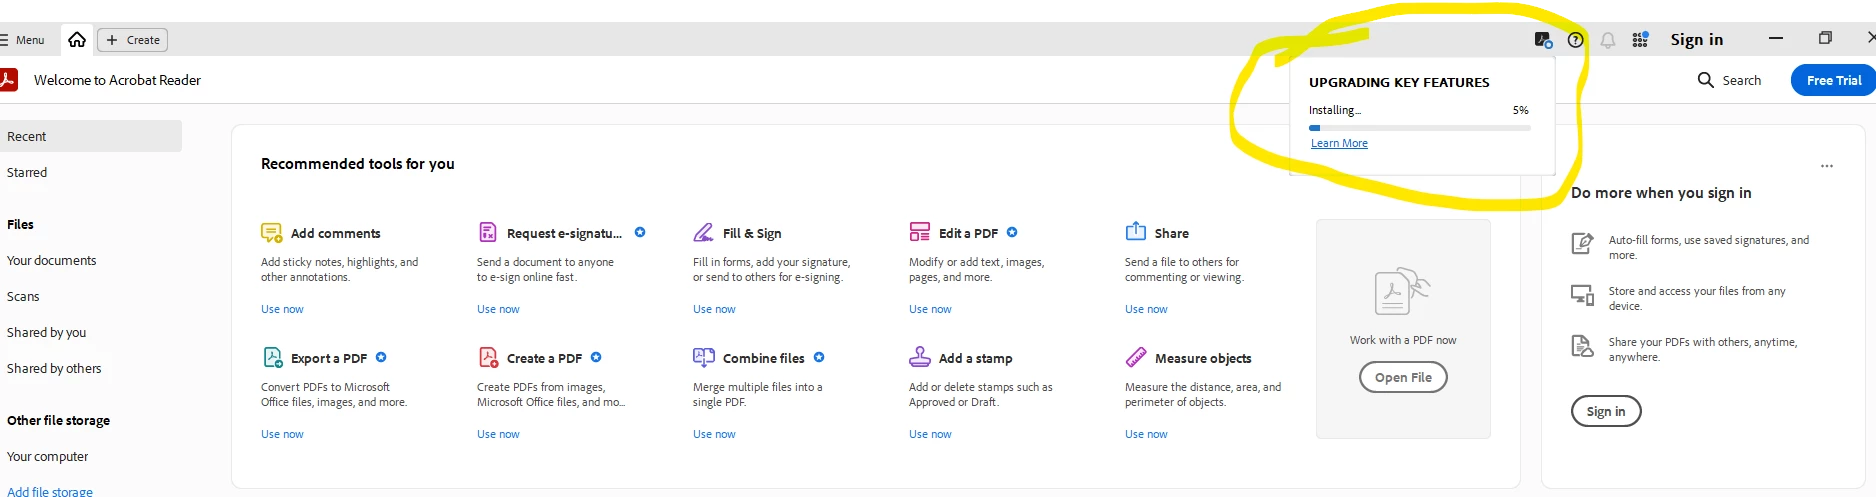Screen dimensions: 1876x497
Task: Open the update status icon in toolbar
Action: point(1543,40)
